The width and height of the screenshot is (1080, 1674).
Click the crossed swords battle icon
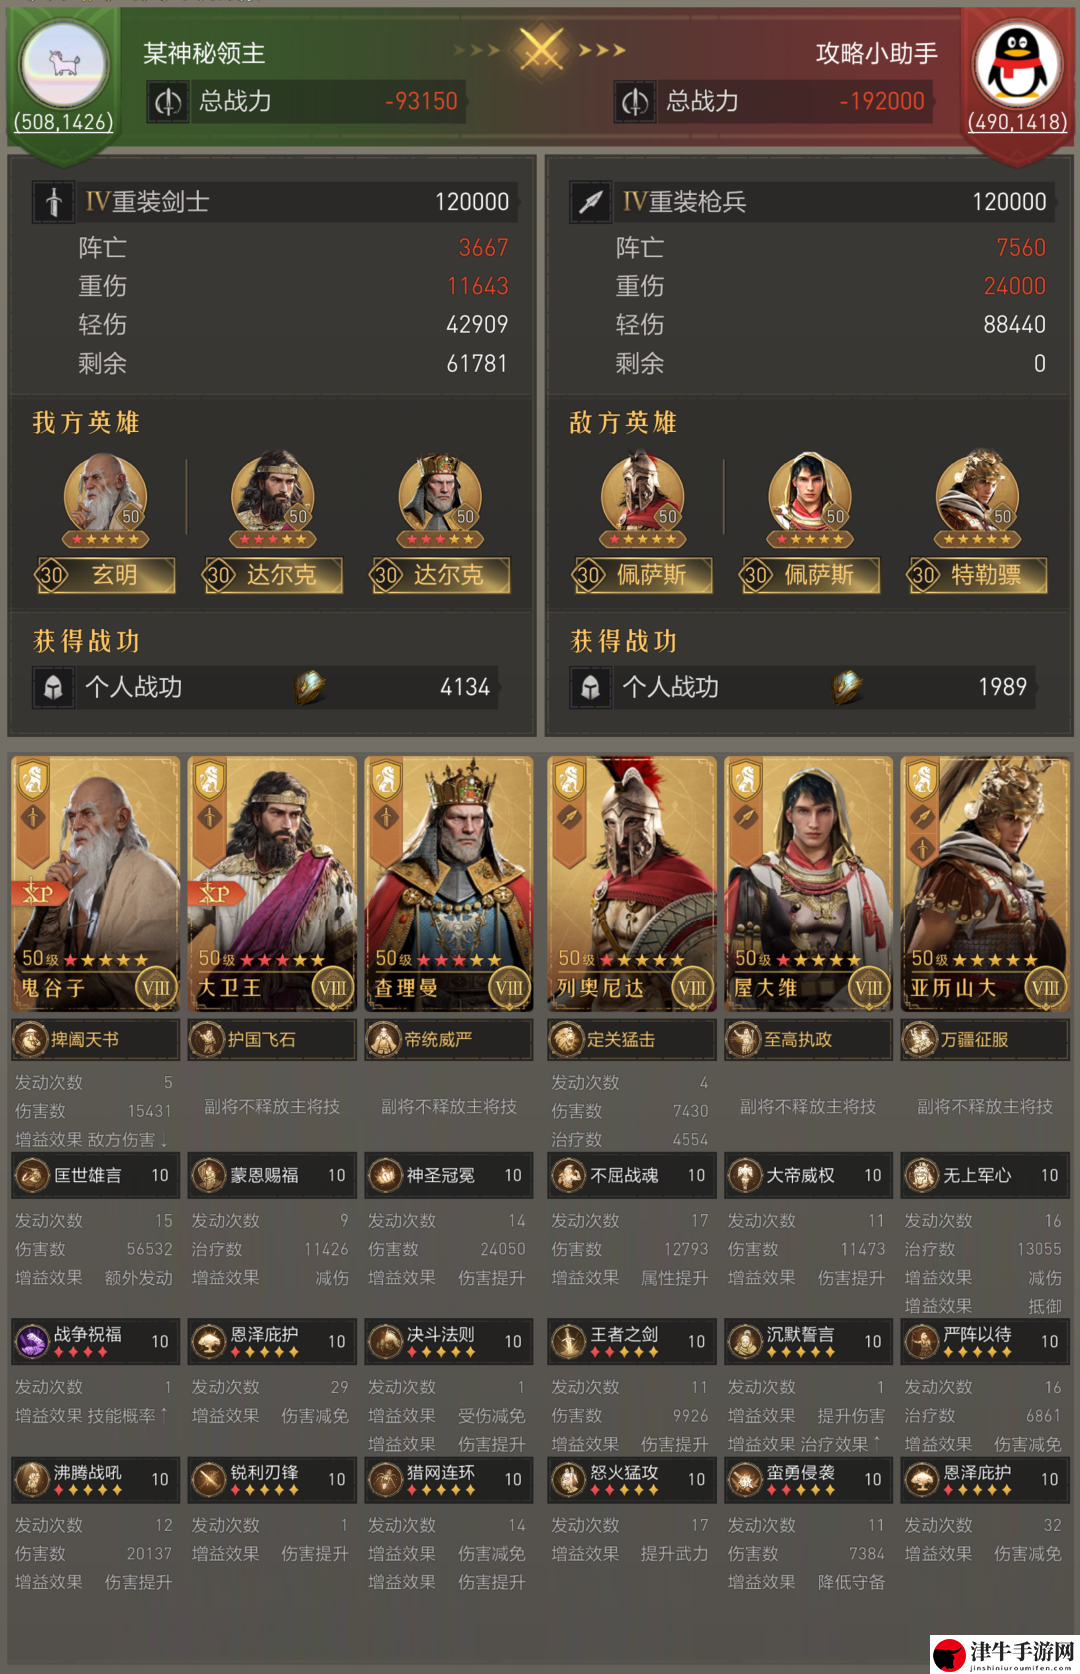540,50
